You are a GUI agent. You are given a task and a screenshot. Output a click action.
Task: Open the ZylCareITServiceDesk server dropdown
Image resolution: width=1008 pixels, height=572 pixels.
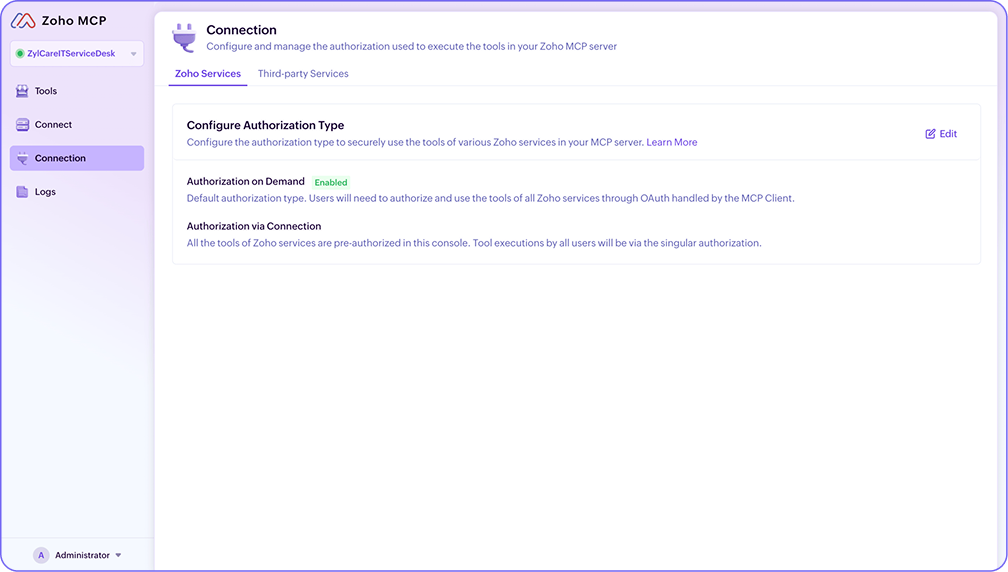76,53
